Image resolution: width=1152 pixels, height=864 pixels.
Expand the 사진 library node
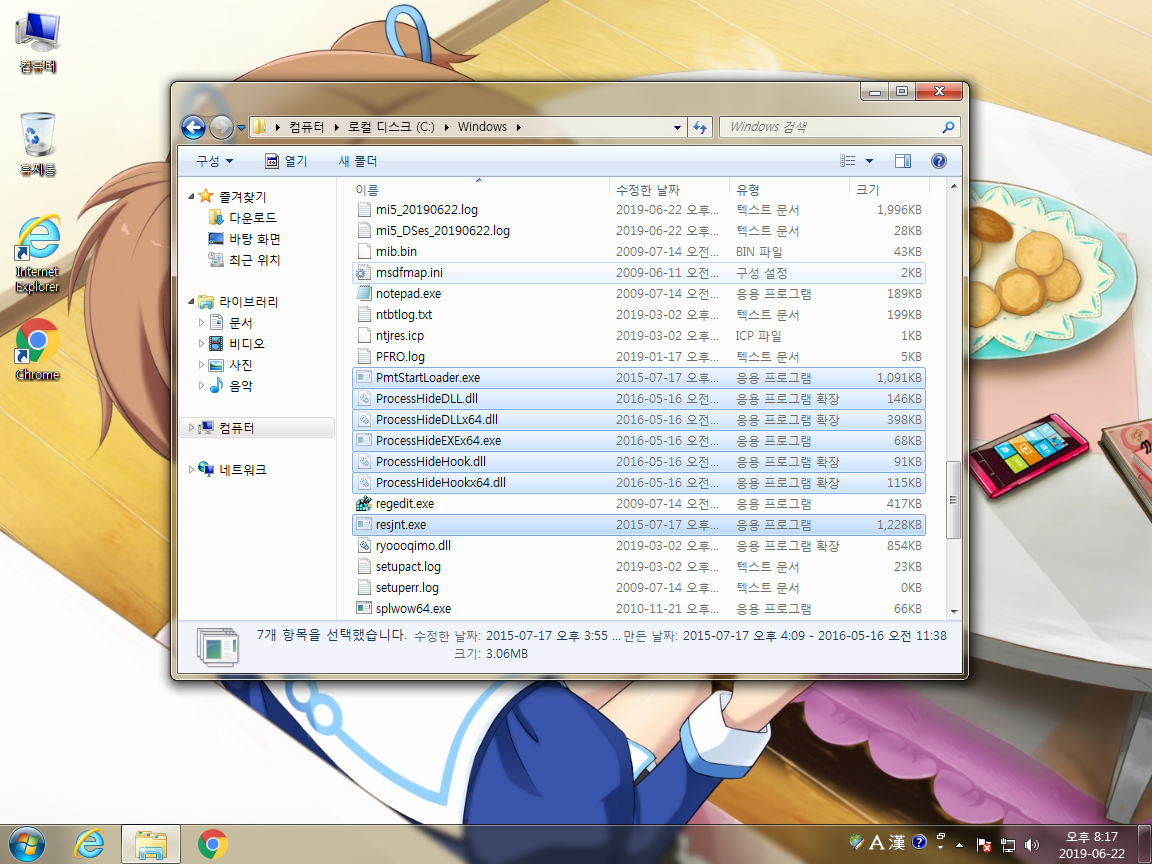point(201,364)
